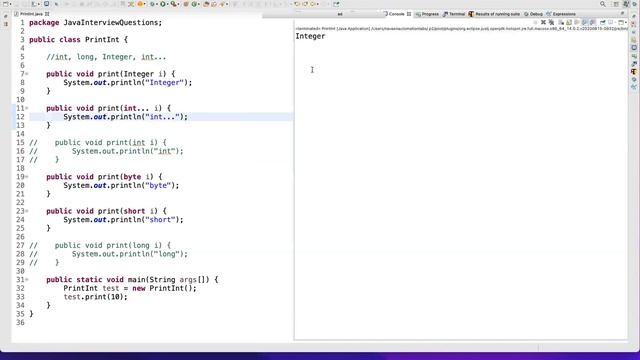Viewport: 640px width, 360px height.
Task: Open the Expressions tab
Action: click(x=561, y=14)
